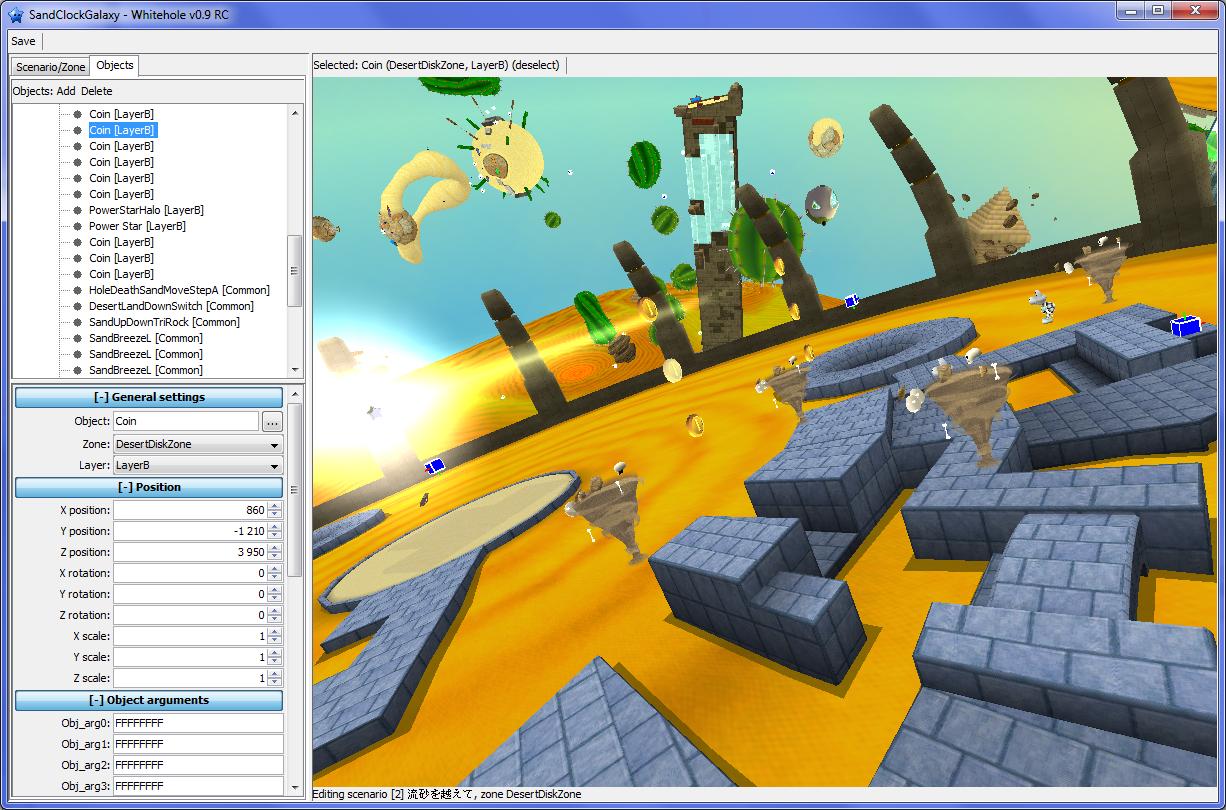Click the Obj_arg2 field
The height and width of the screenshot is (810, 1226).
pyautogui.click(x=198, y=765)
